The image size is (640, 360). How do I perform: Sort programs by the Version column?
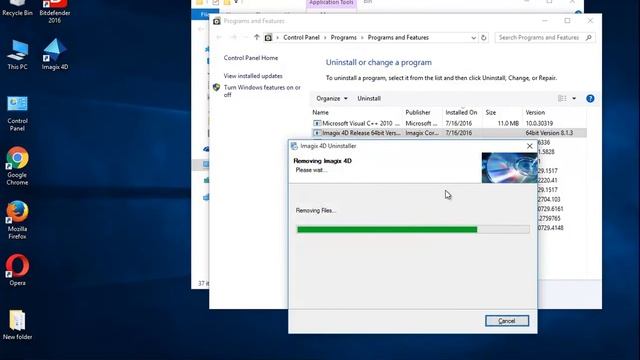(x=535, y=112)
